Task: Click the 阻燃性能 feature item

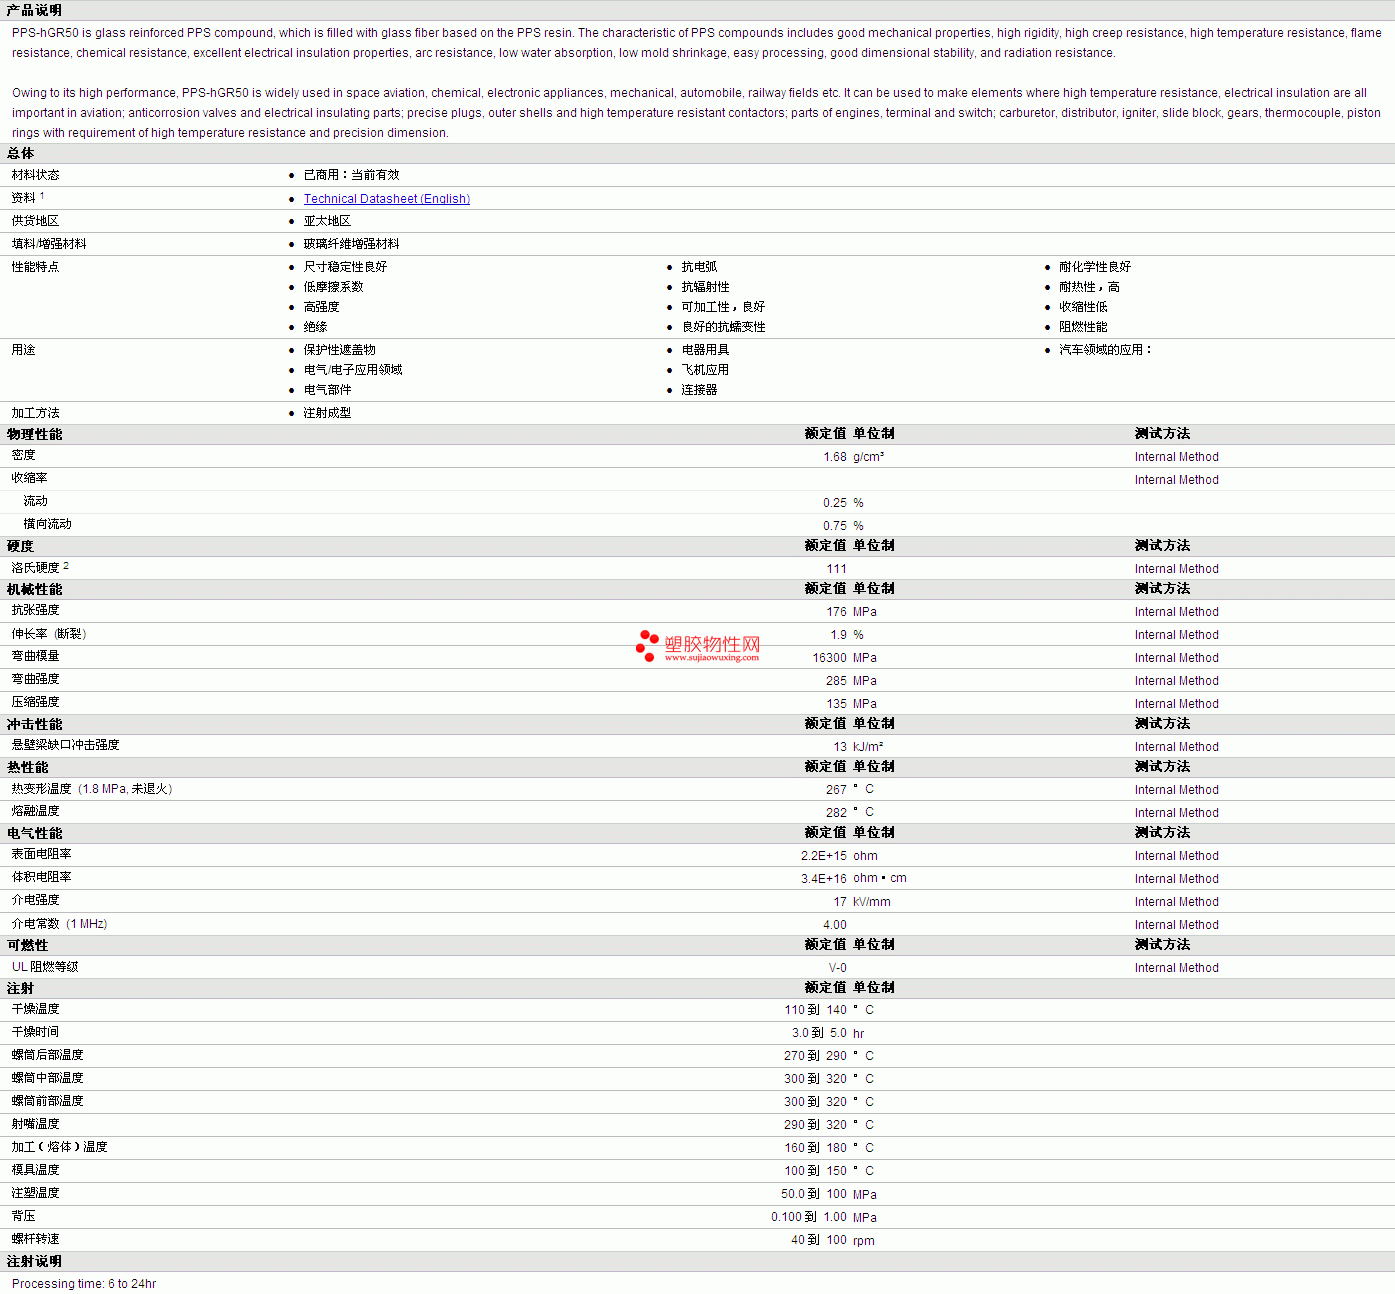Action: (1083, 327)
